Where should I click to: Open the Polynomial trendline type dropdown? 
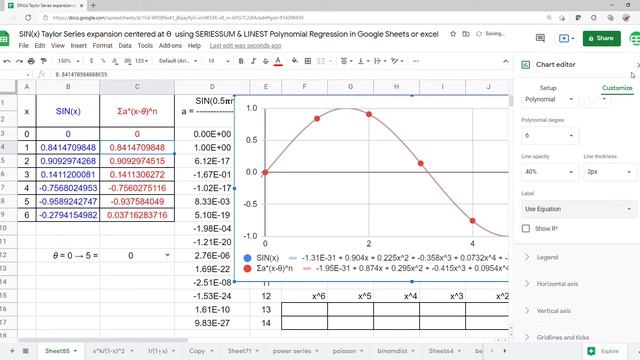550,100
